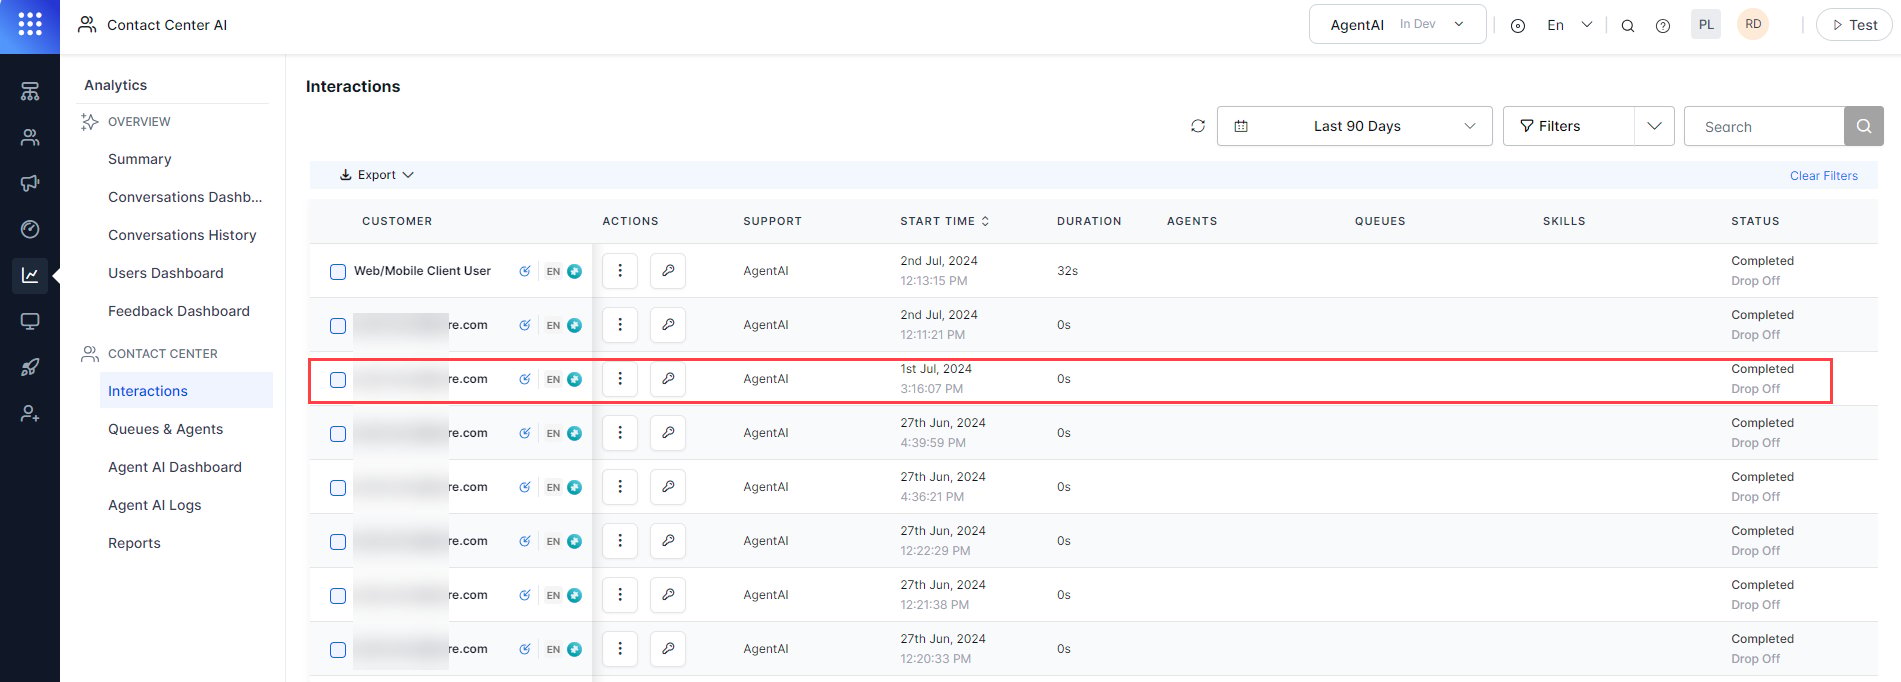1901x682 pixels.
Task: Check the checkbox for 12:22:29 PM row
Action: [338, 542]
